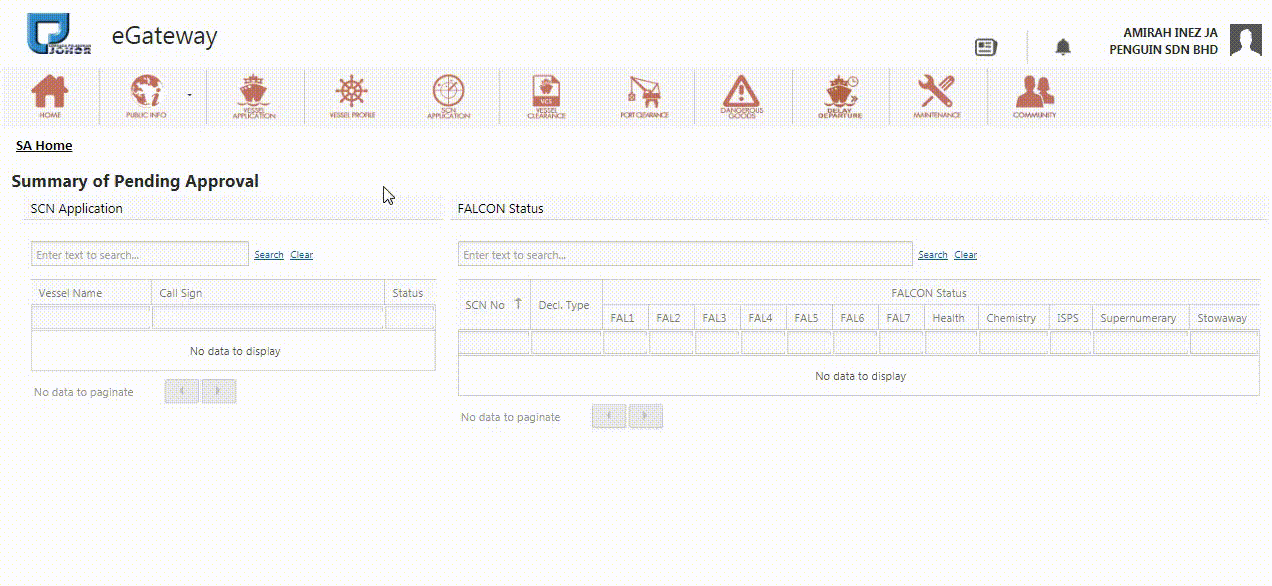Focus the FALCON Status search text box

coord(685,254)
